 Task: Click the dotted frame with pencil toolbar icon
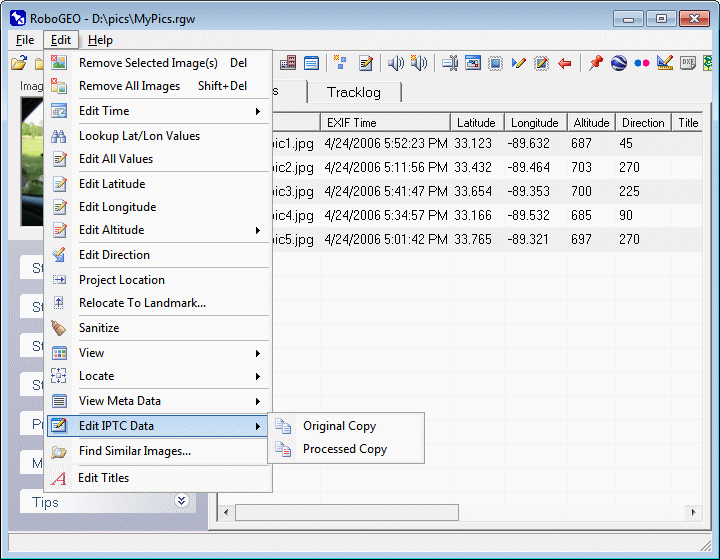542,63
